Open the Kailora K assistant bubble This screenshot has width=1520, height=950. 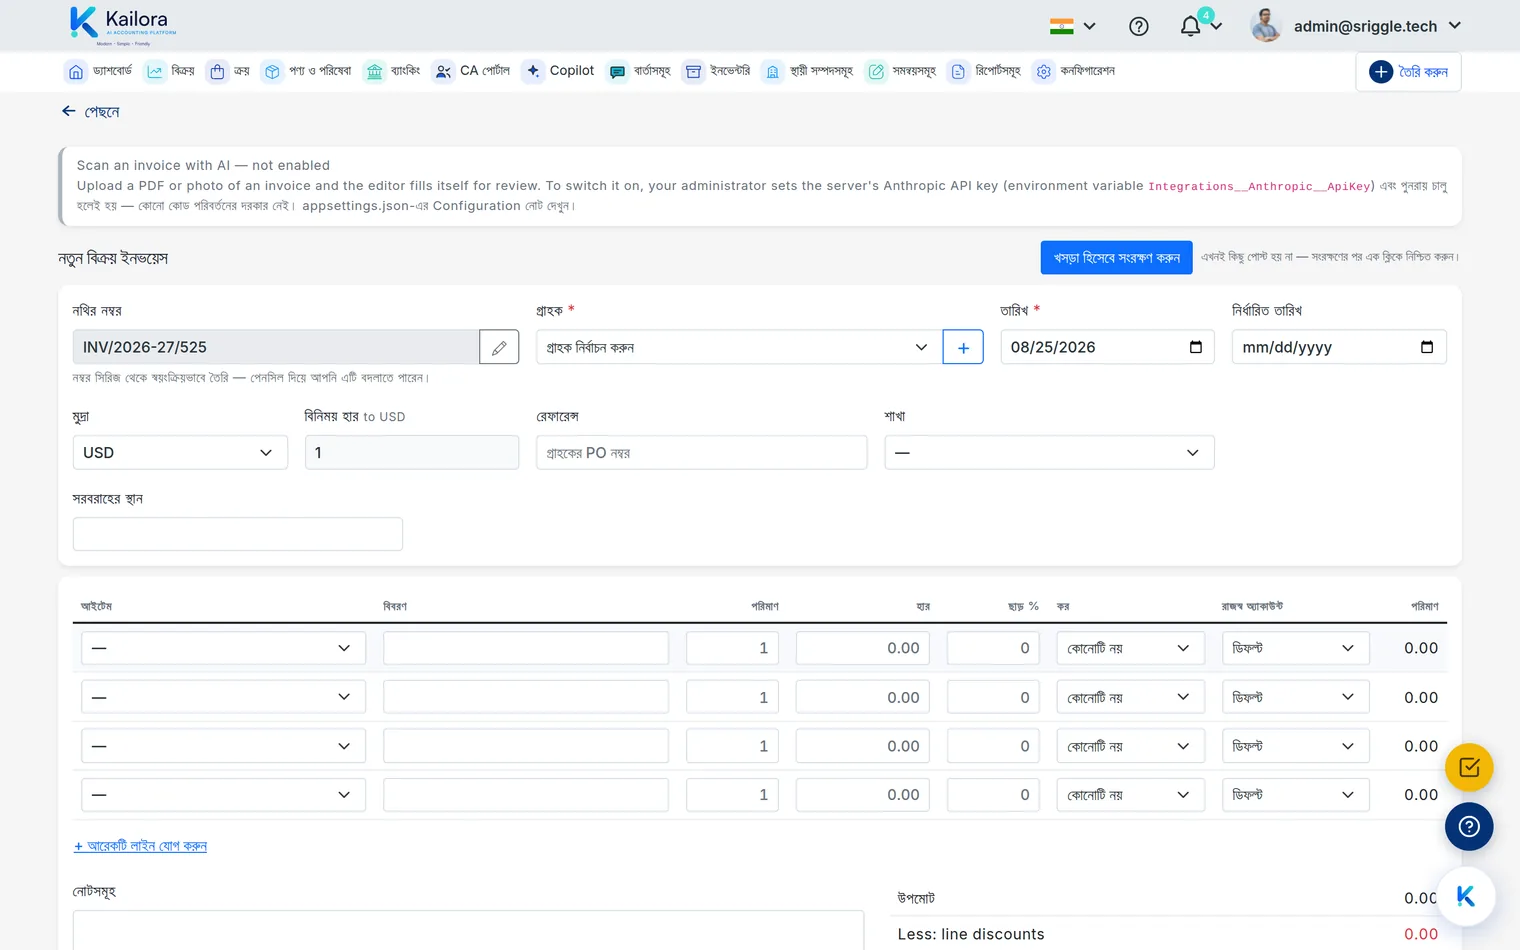[x=1466, y=896]
